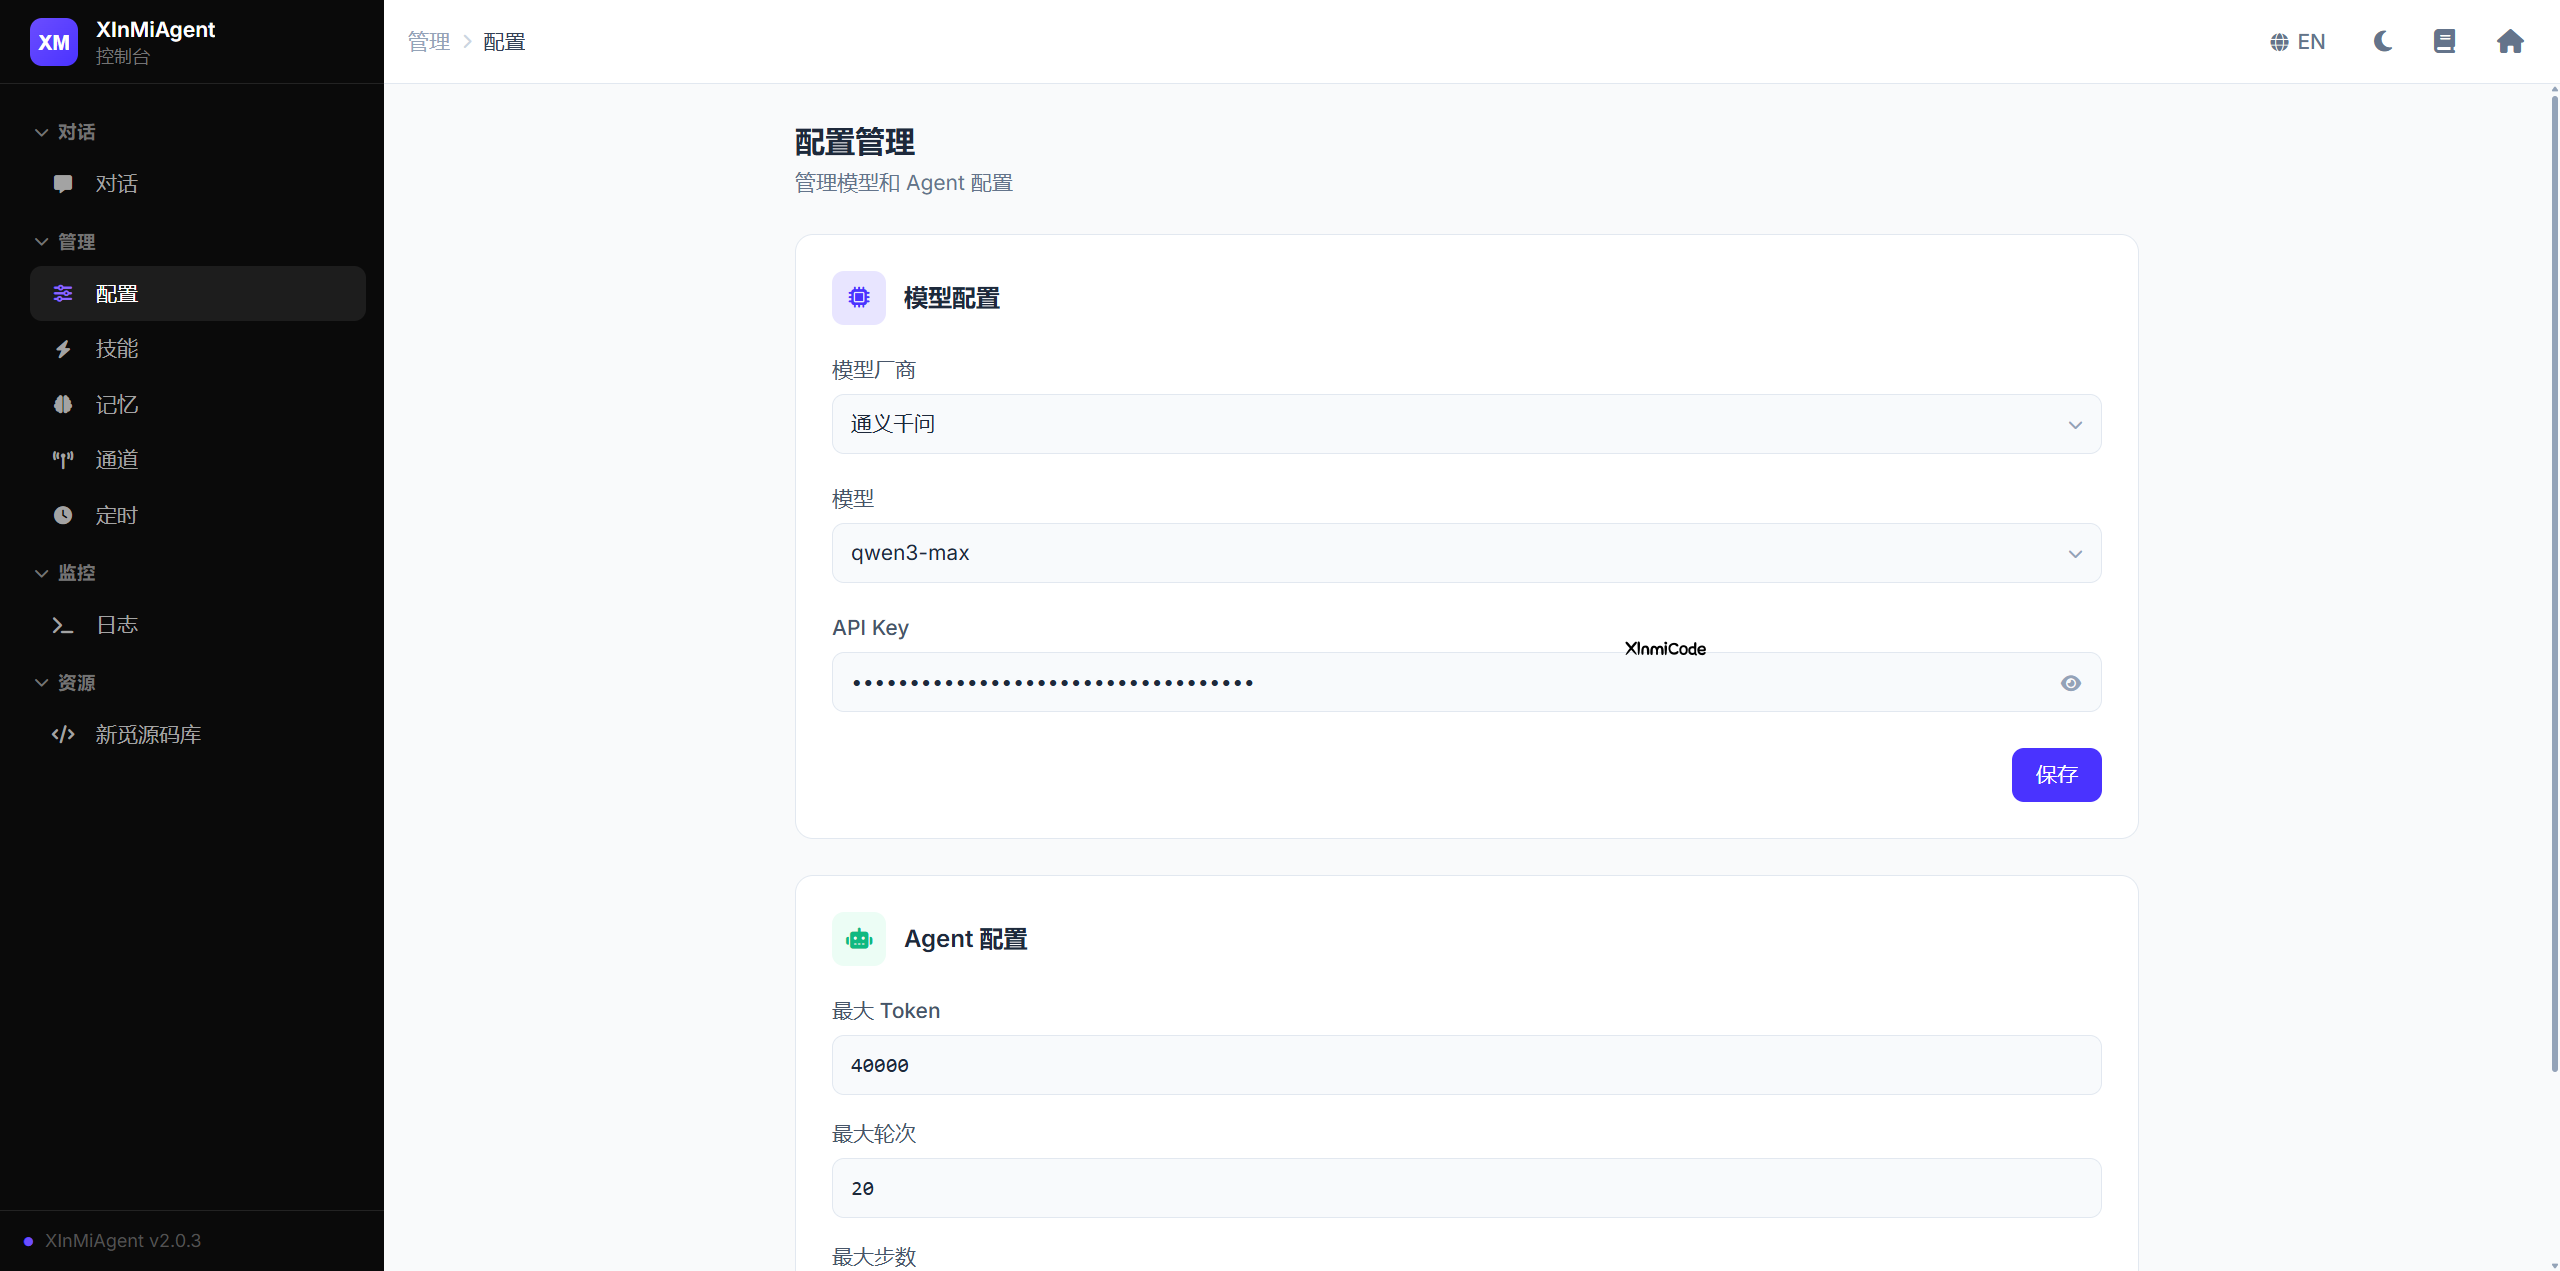Screen dimensions: 2560x1271
Task: Open the 模型厂商 vendor dropdown
Action: coord(1465,424)
